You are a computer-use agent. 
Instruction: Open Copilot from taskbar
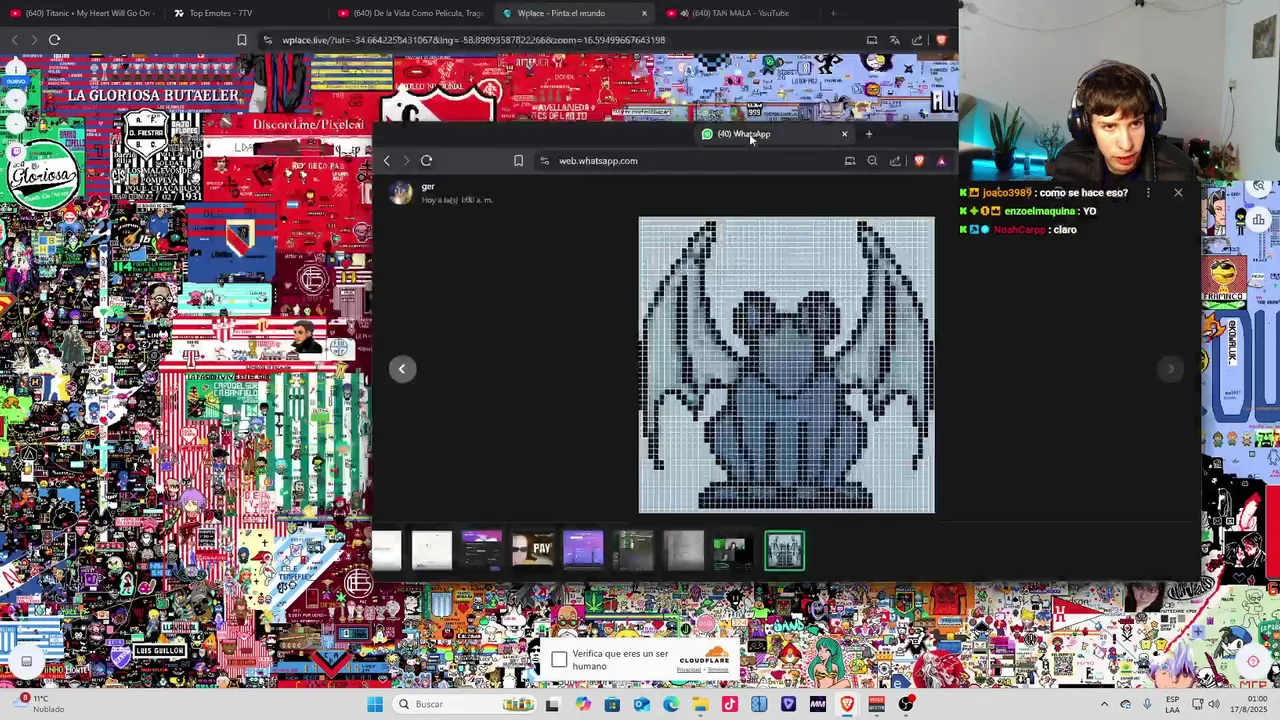tap(582, 704)
